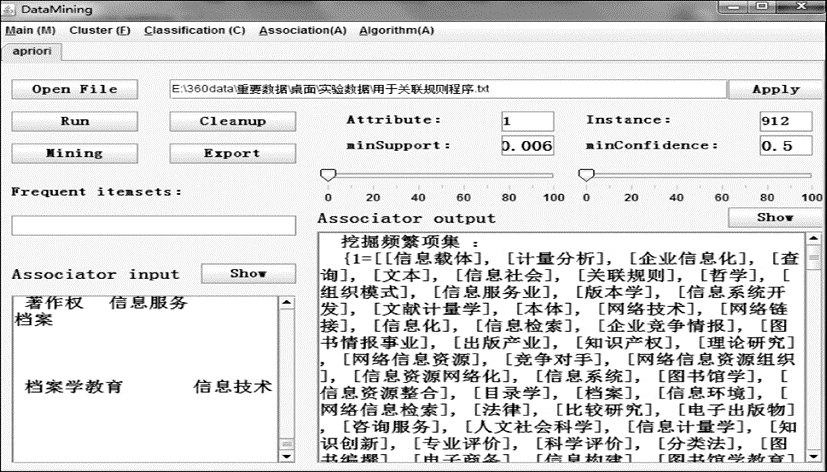Click the Cleanup button
Image resolution: width=827 pixels, height=472 pixels.
click(x=233, y=121)
